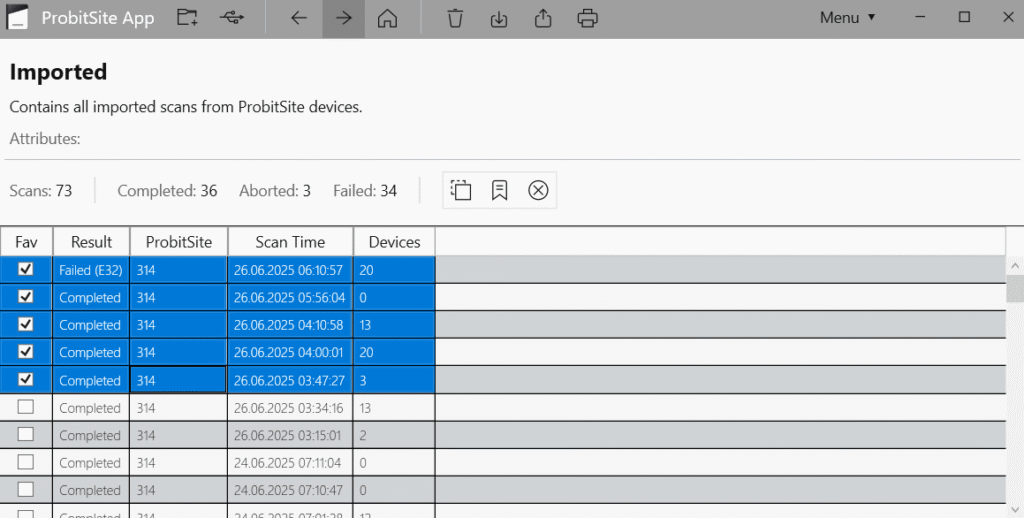
Task: Click the 'Imported' heading
Action: (58, 71)
